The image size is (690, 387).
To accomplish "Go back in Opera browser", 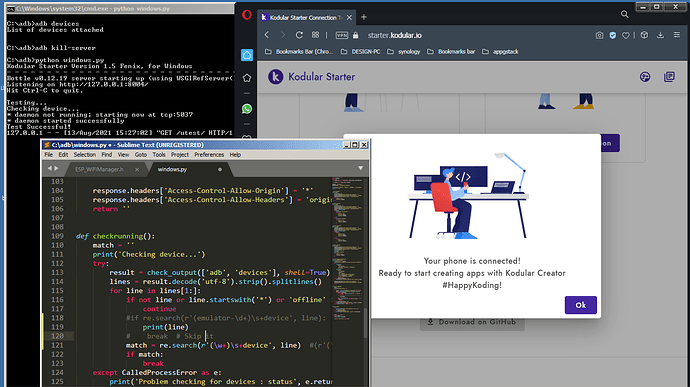I will click(267, 35).
